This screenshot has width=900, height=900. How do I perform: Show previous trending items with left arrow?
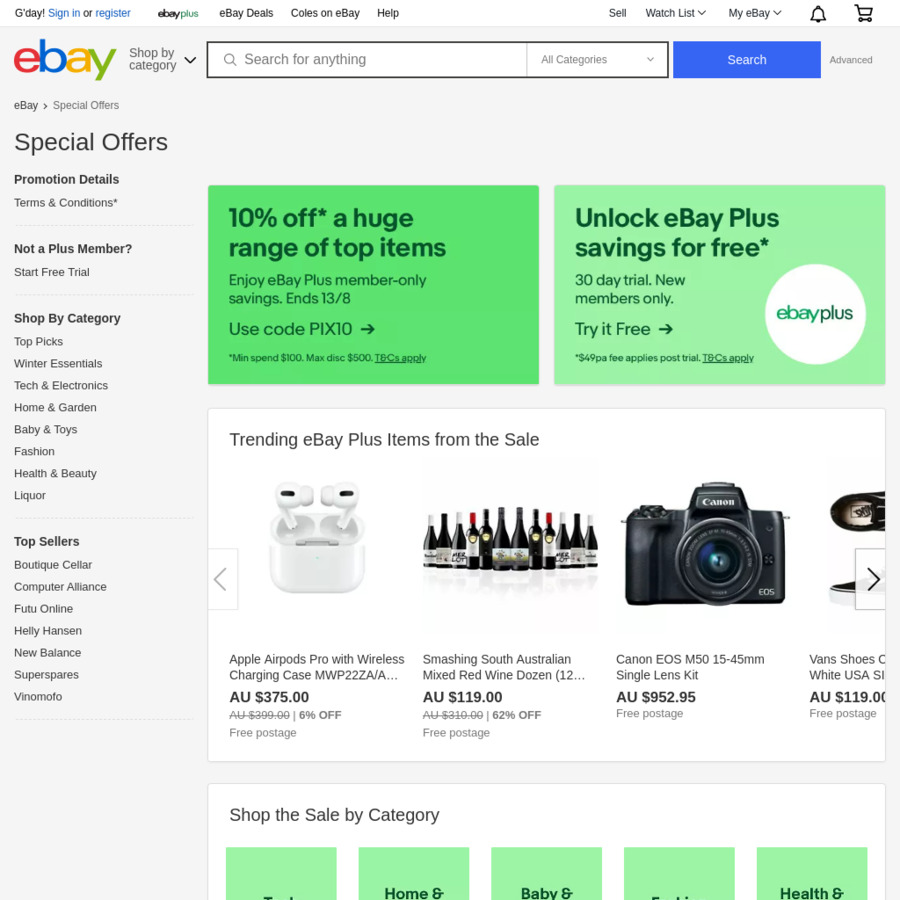pyautogui.click(x=222, y=579)
